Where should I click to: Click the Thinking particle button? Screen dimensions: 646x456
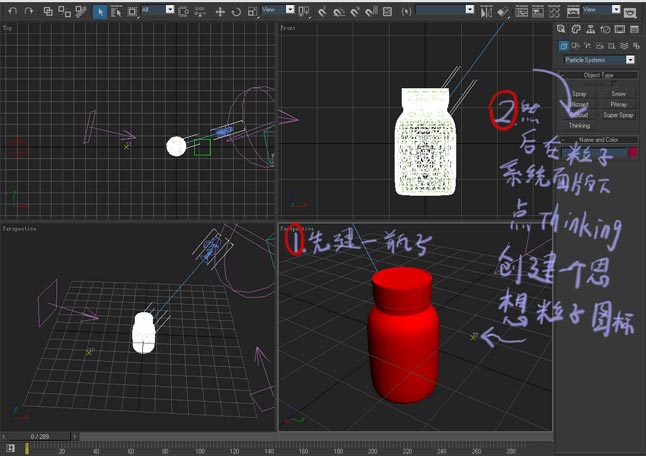579,126
